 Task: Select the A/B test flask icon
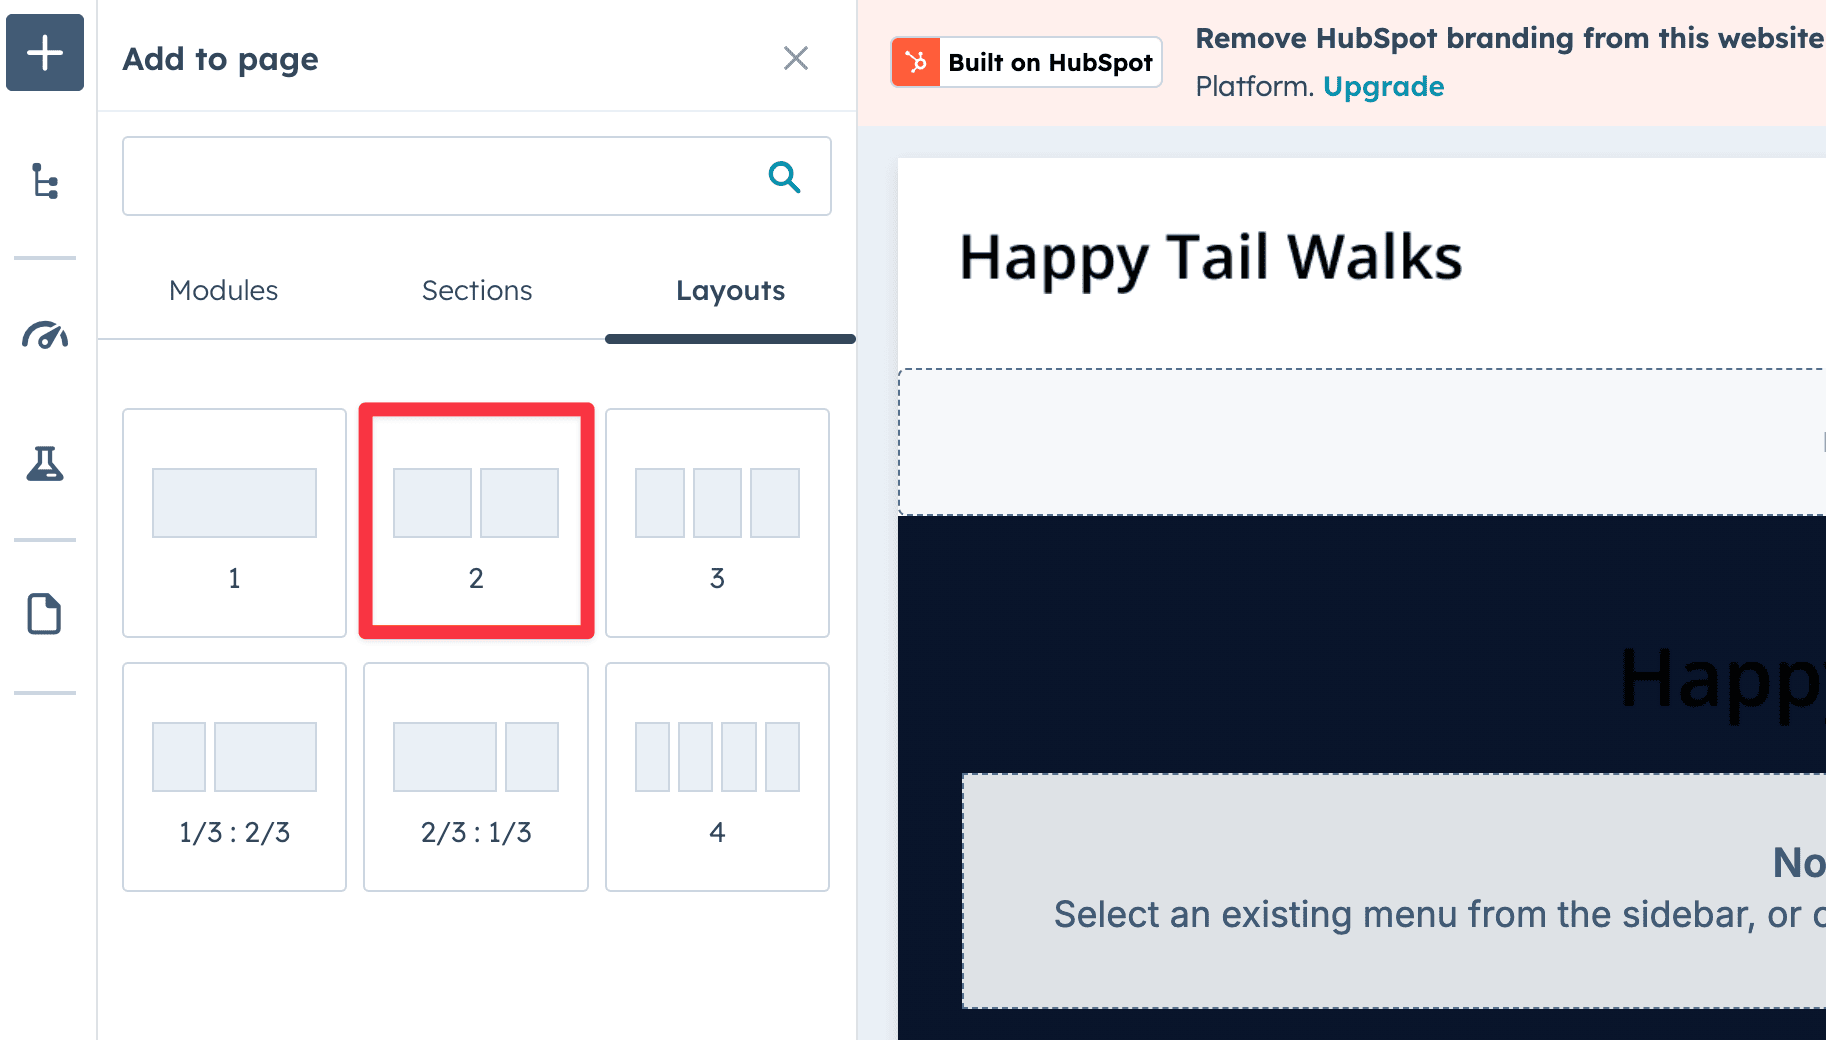(44, 465)
